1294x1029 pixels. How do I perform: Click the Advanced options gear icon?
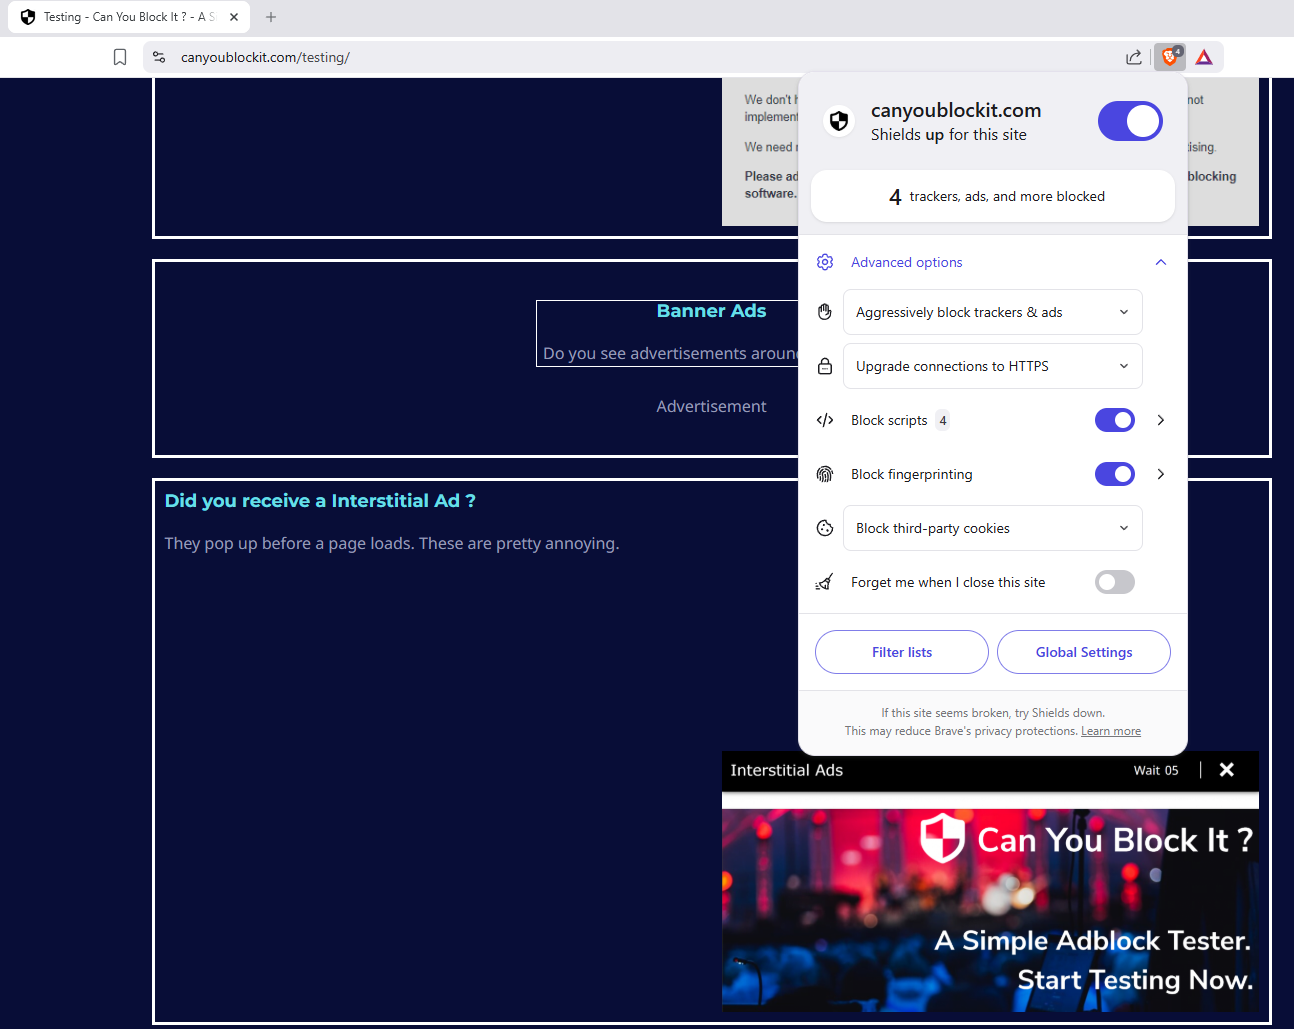[x=825, y=262]
